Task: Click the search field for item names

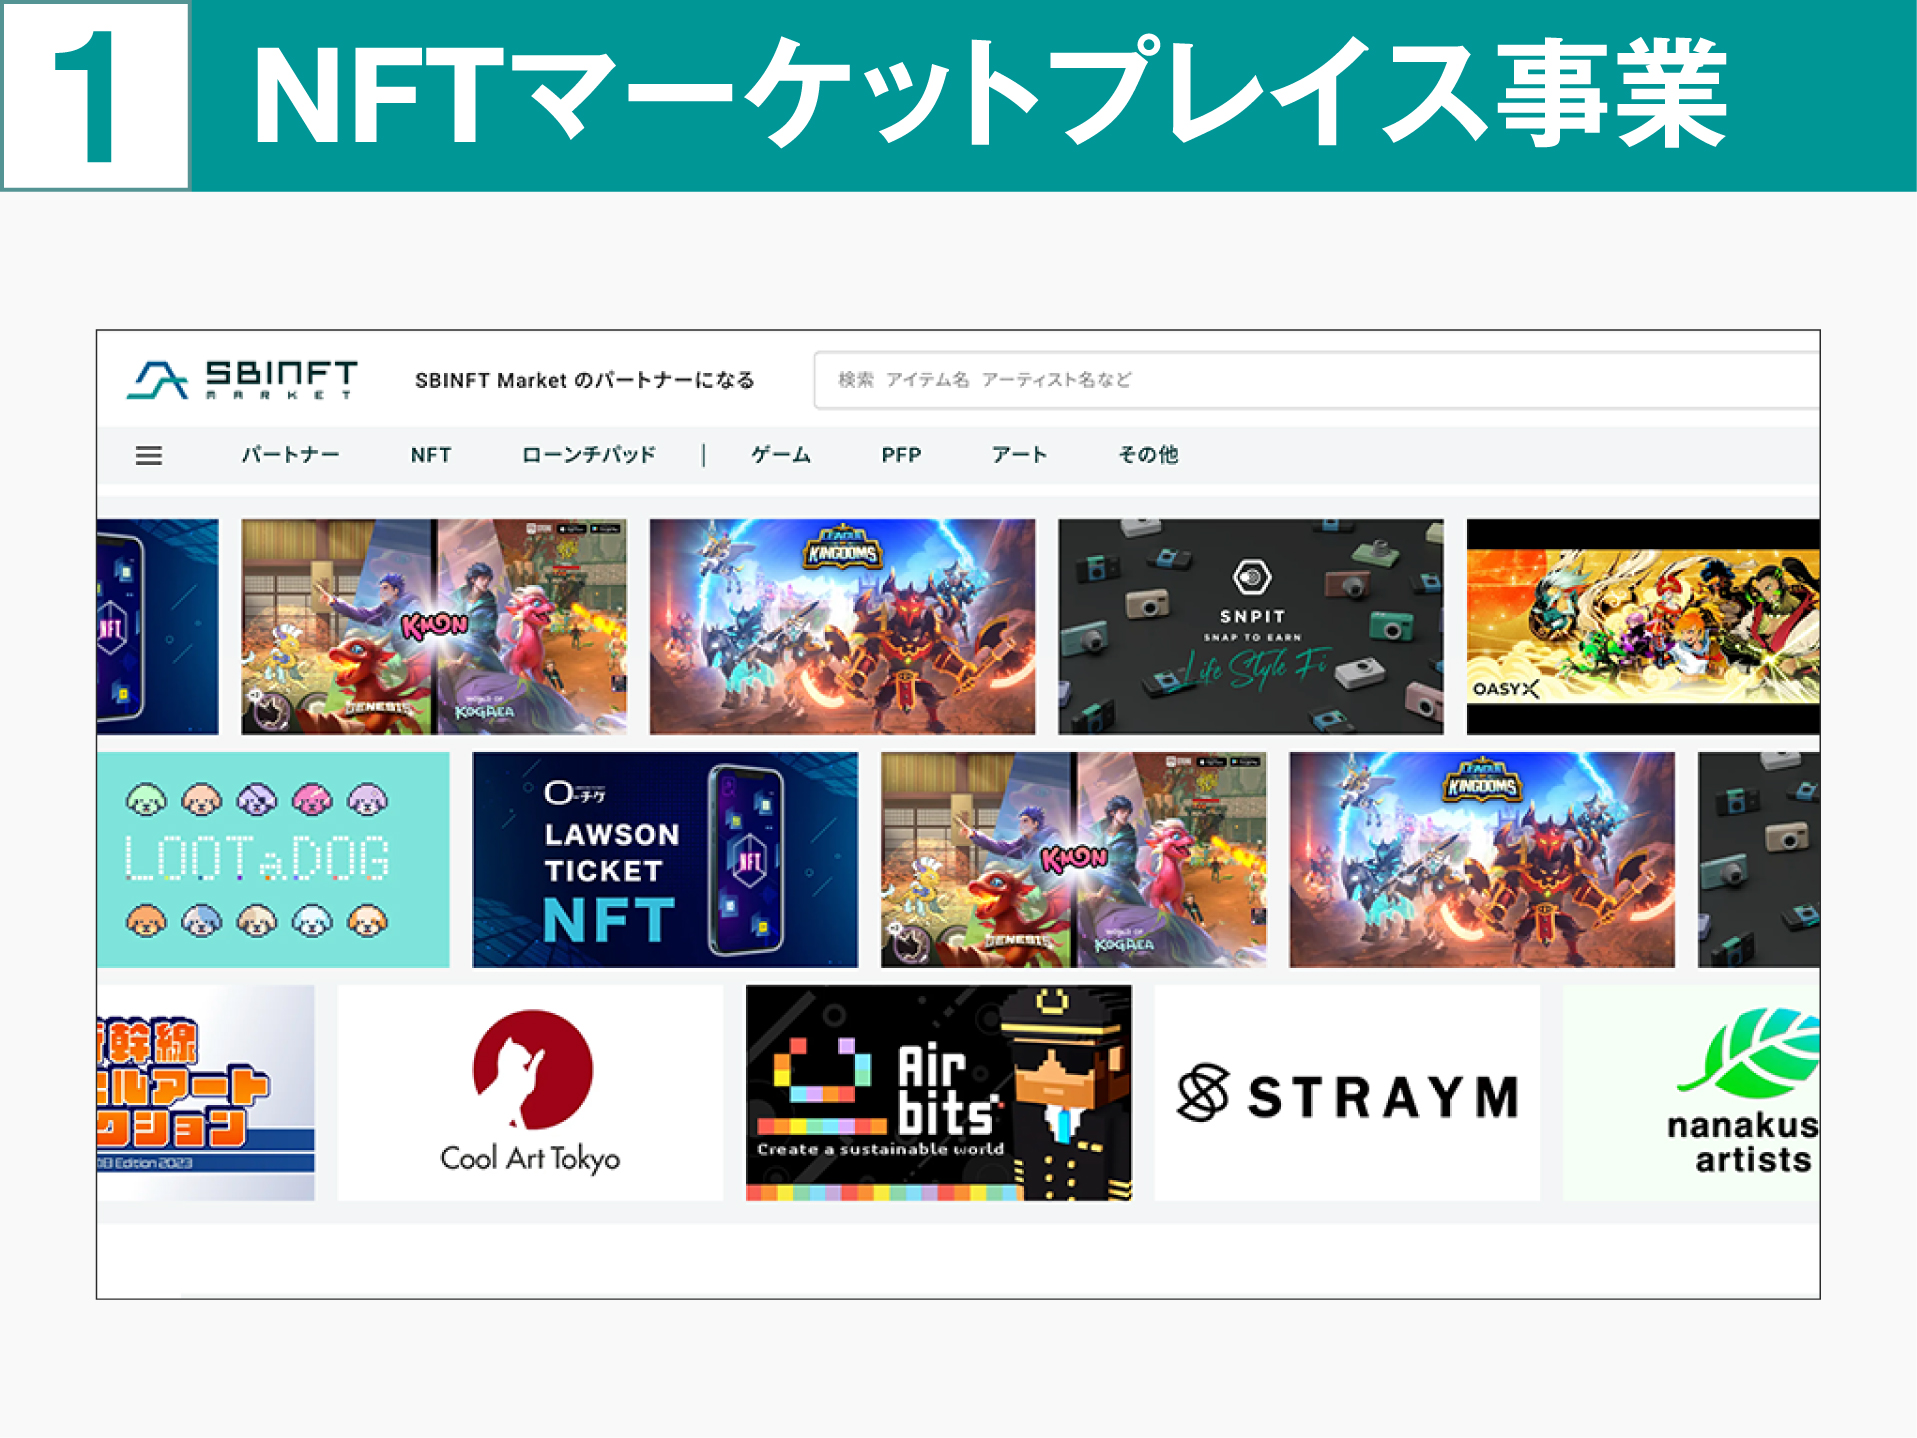Action: coord(1317,380)
